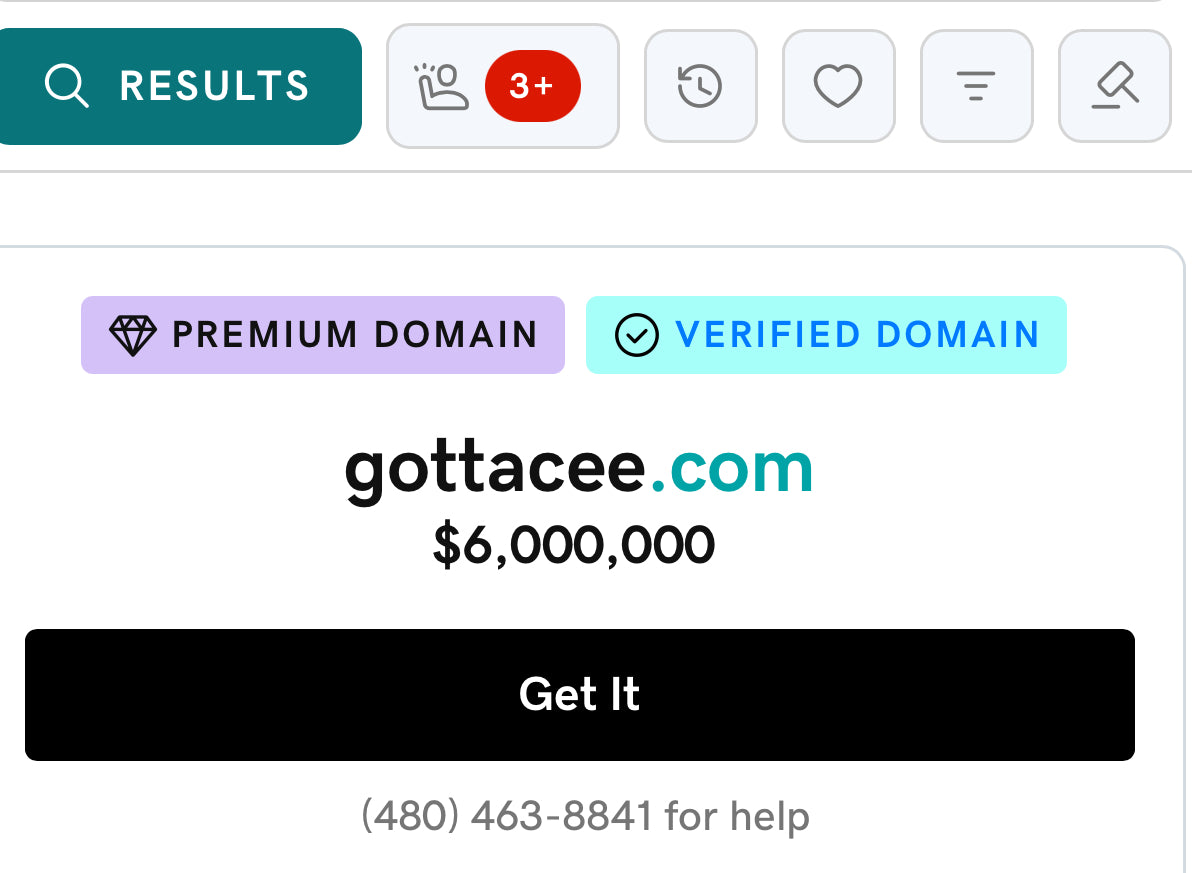This screenshot has height=873, width=1192.
Task: Click the magnifying glass icon in RESULTS
Action: tap(66, 85)
